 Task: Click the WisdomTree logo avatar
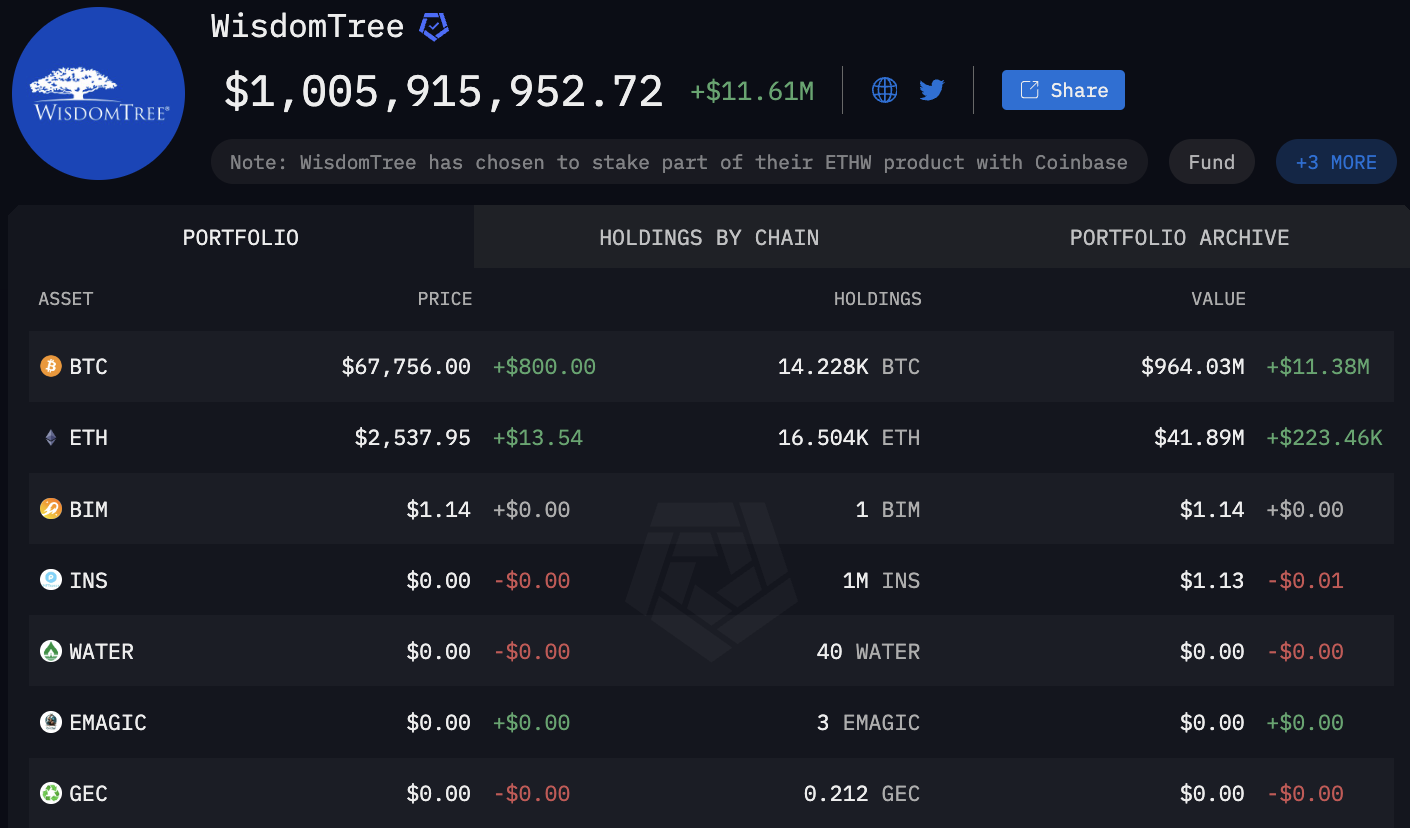pos(98,93)
